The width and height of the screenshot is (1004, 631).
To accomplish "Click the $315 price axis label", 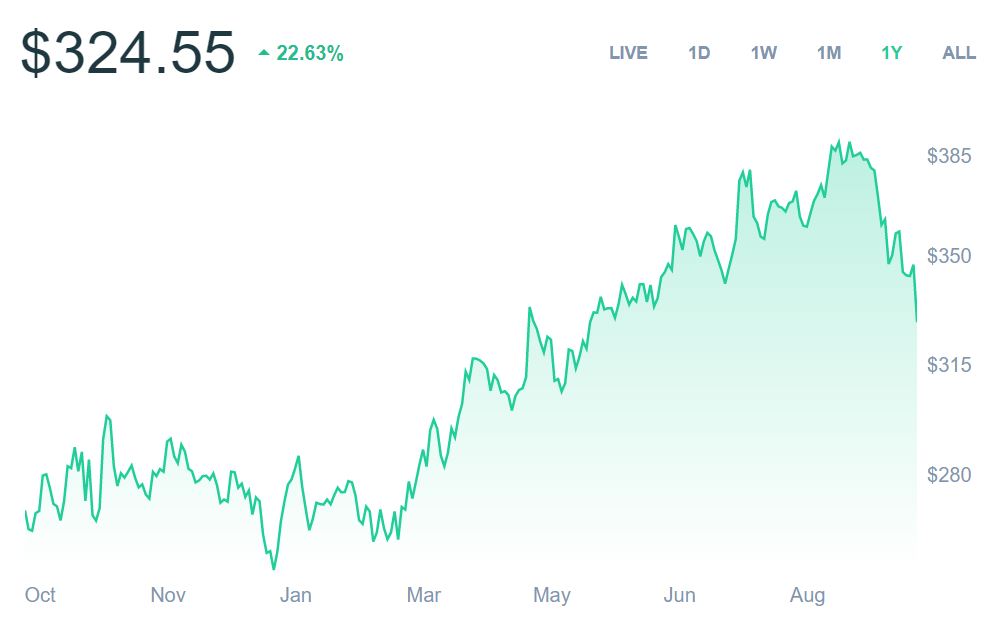I will click(950, 365).
